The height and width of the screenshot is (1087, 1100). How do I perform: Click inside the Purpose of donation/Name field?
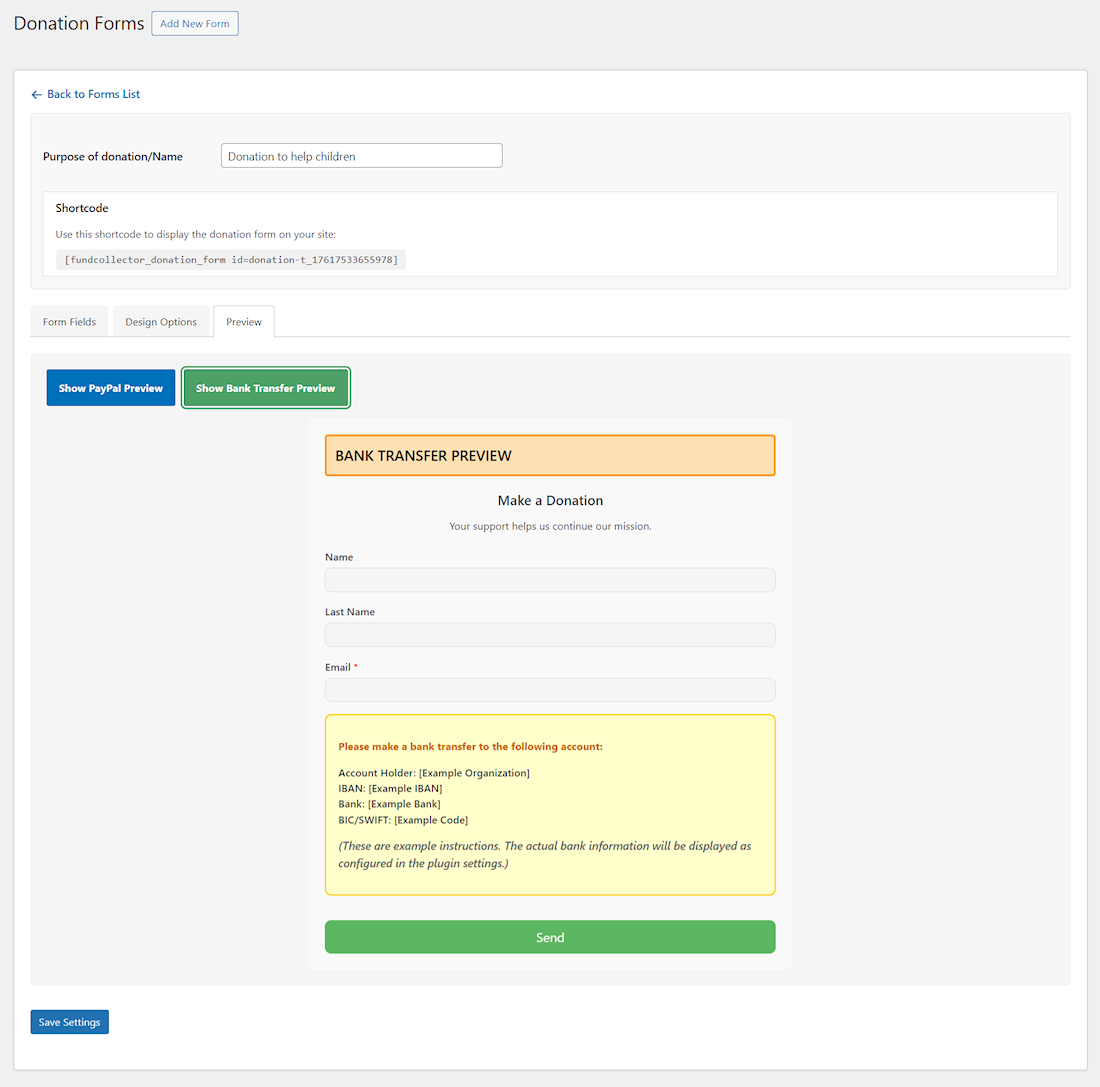pyautogui.click(x=361, y=155)
